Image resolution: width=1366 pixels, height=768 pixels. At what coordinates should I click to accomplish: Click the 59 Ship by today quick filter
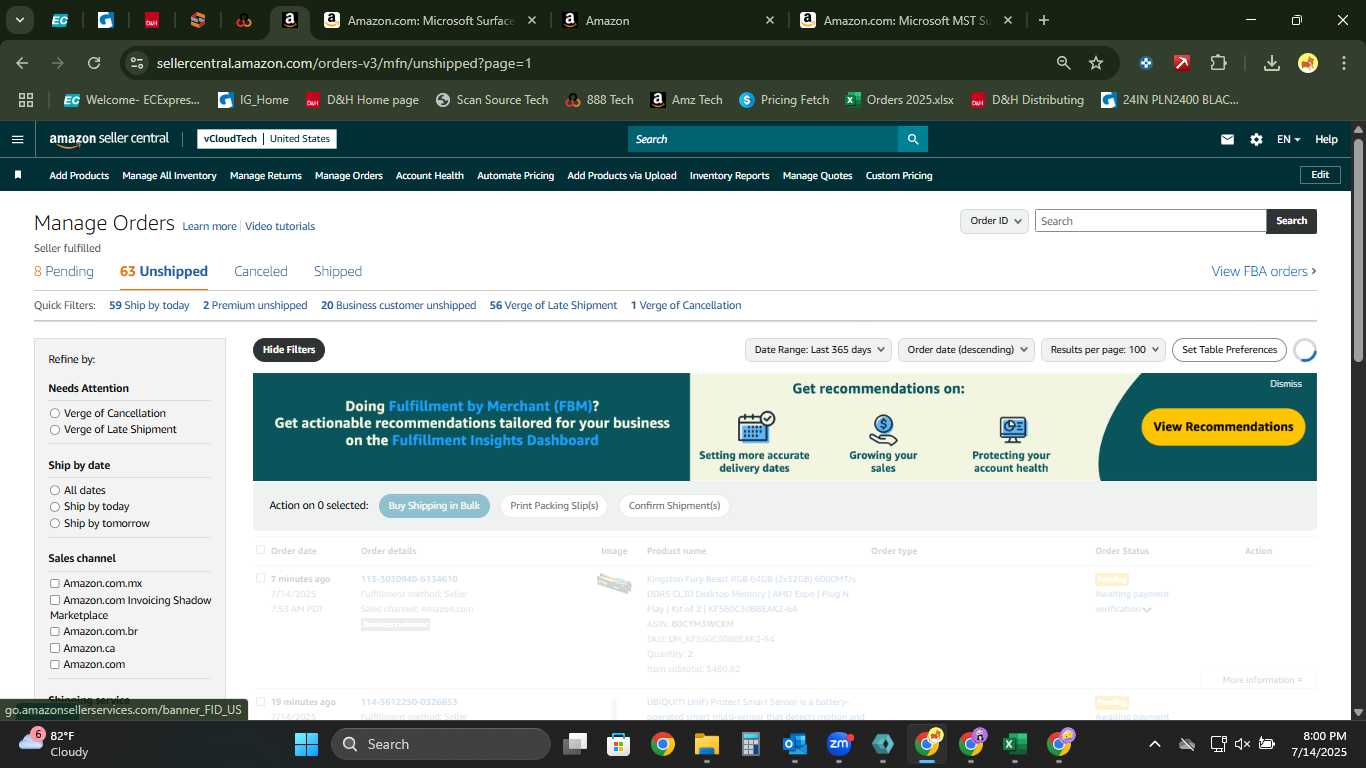tap(149, 305)
